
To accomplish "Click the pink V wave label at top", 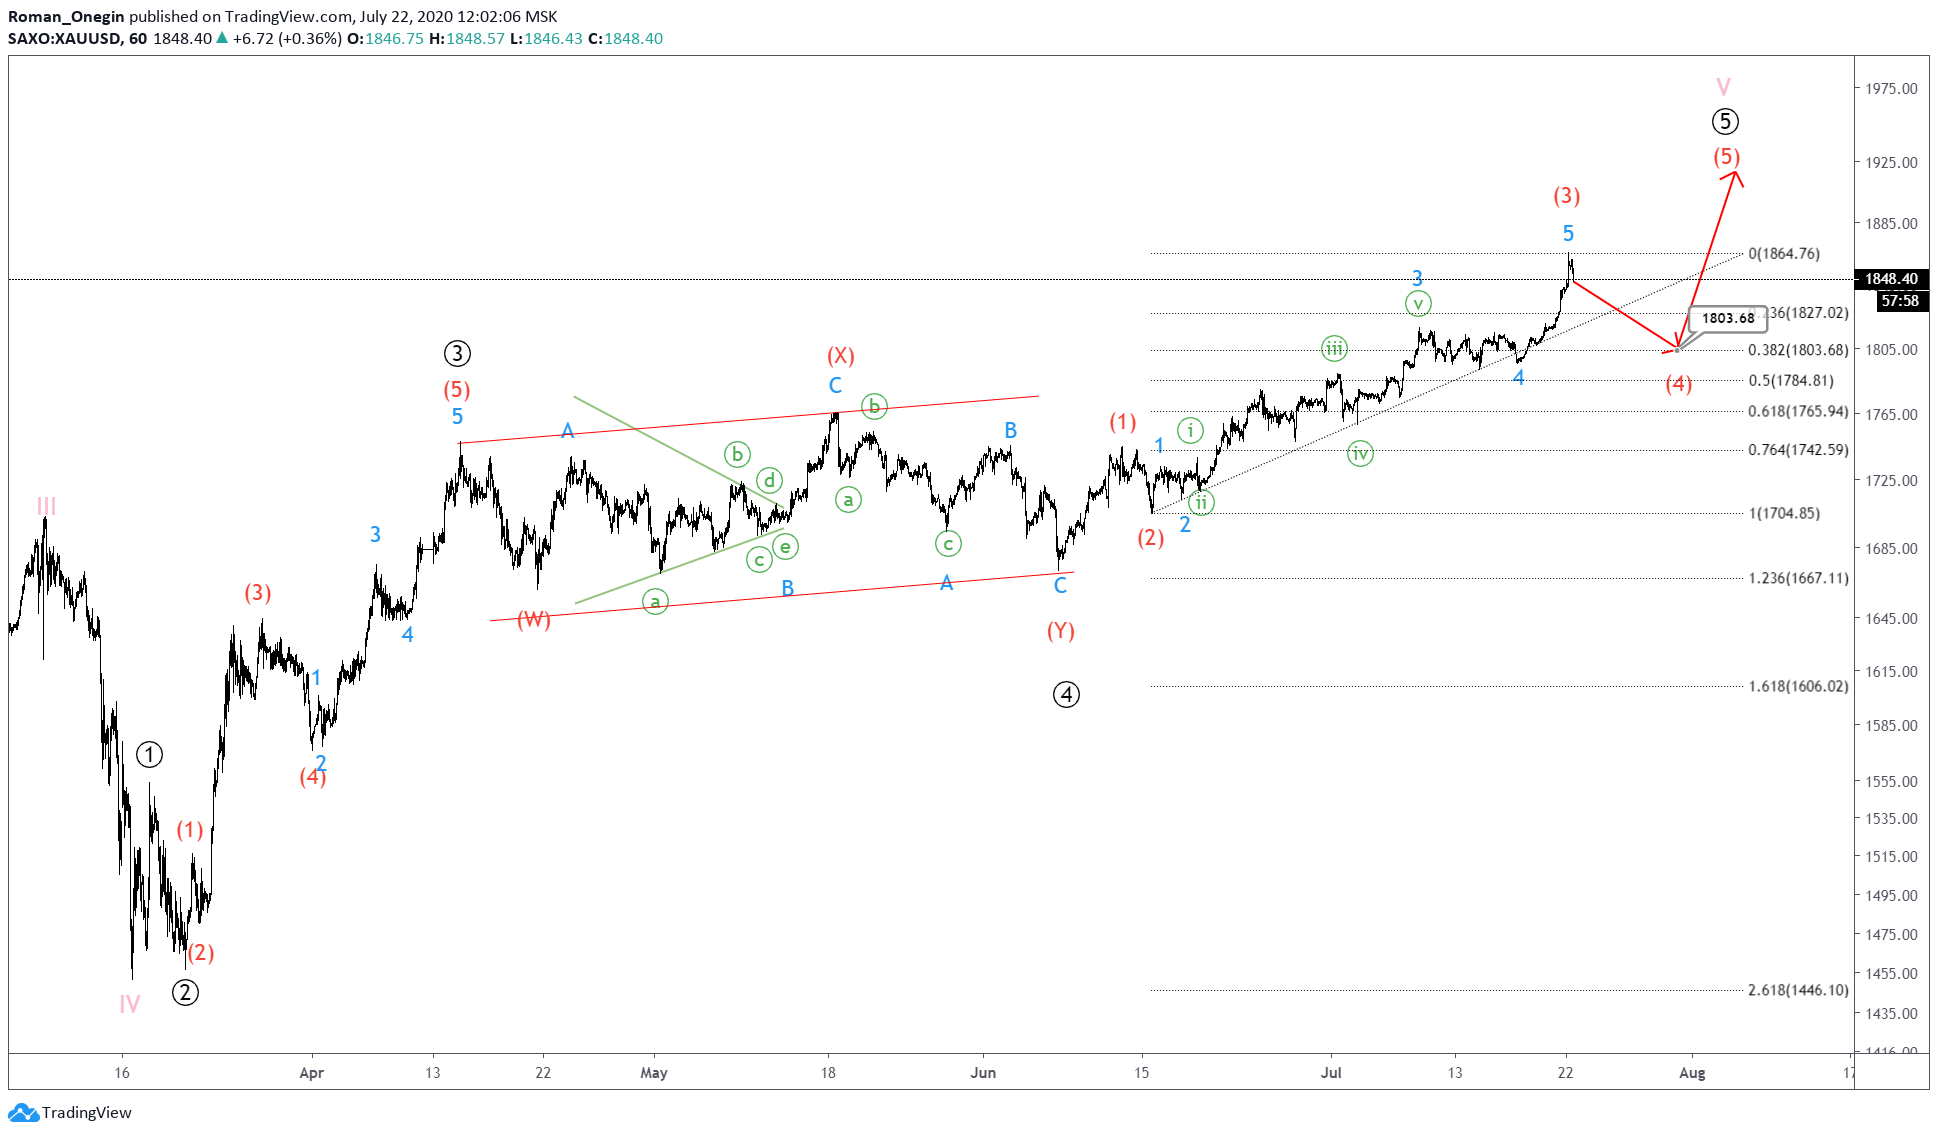I will pyautogui.click(x=1723, y=86).
